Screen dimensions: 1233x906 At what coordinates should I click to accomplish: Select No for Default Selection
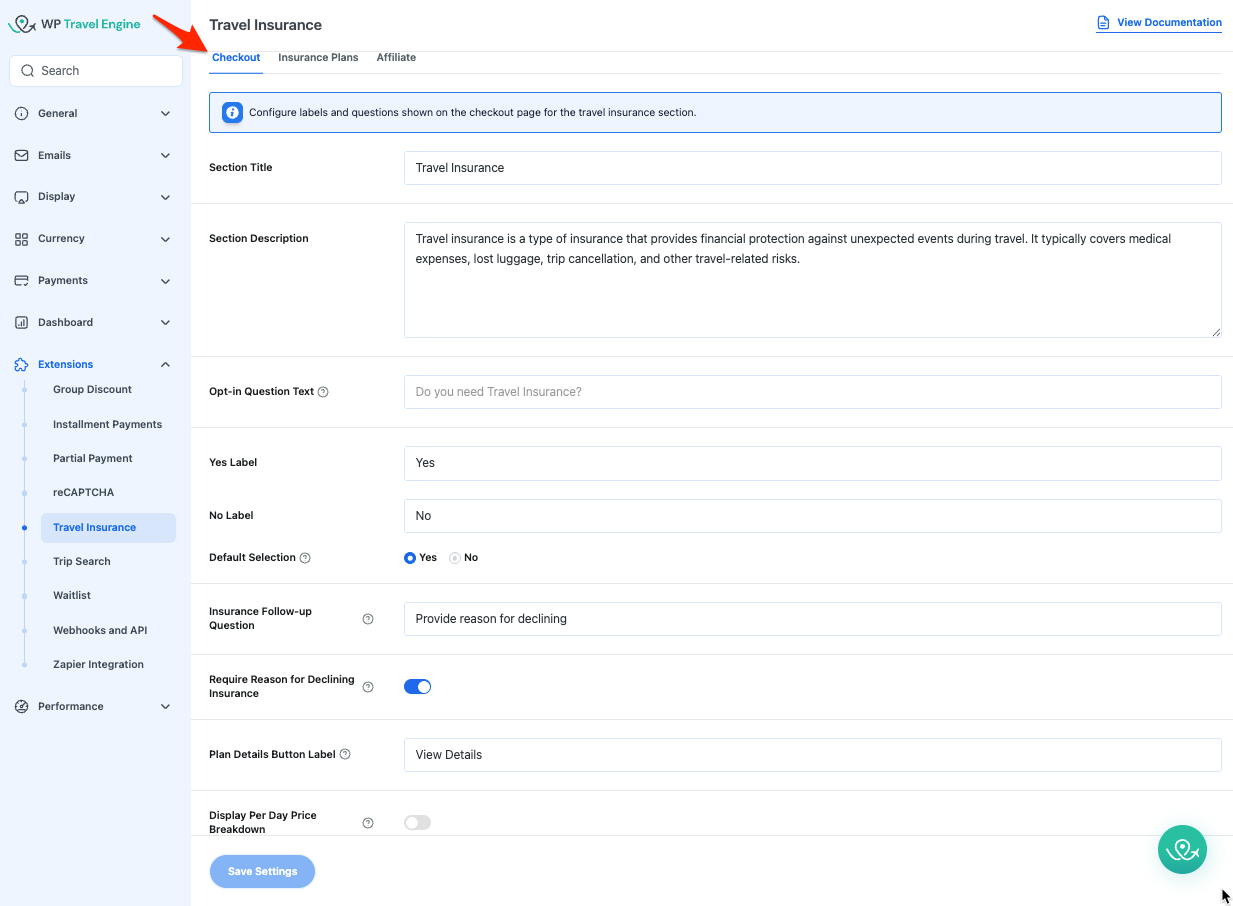tap(456, 558)
